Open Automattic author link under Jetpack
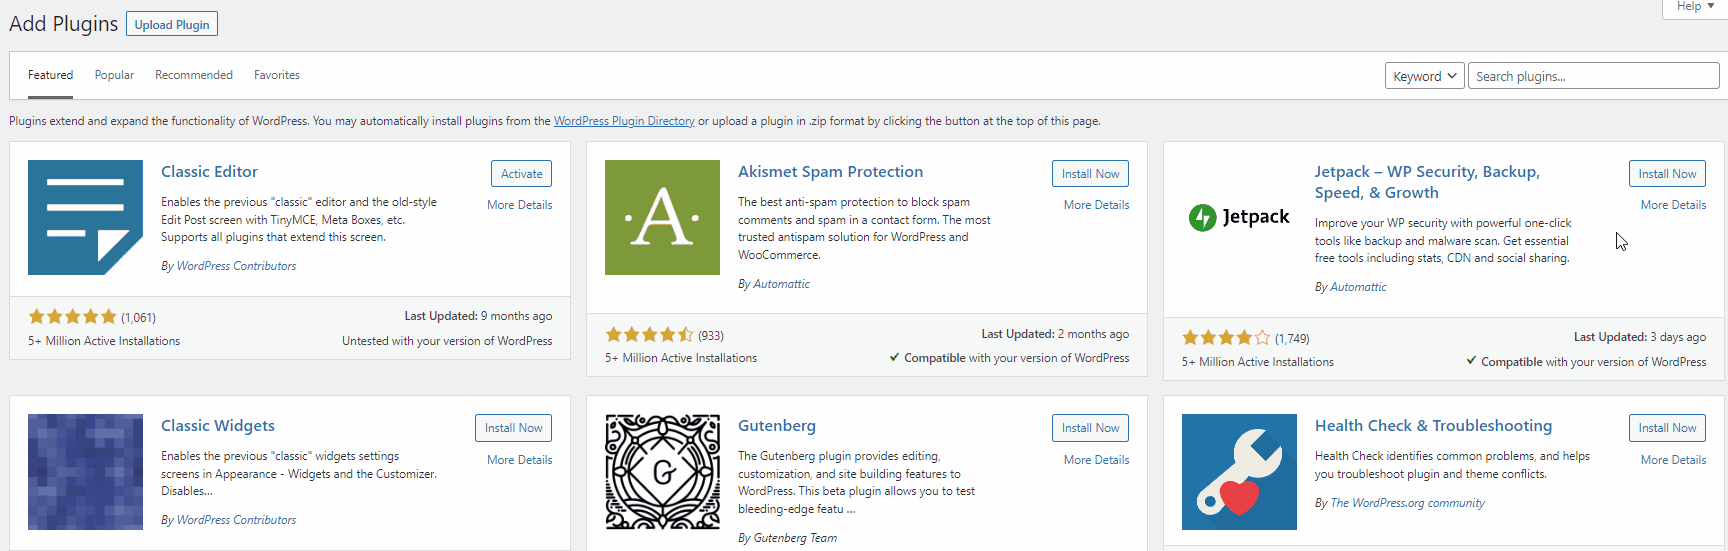 coord(1358,287)
